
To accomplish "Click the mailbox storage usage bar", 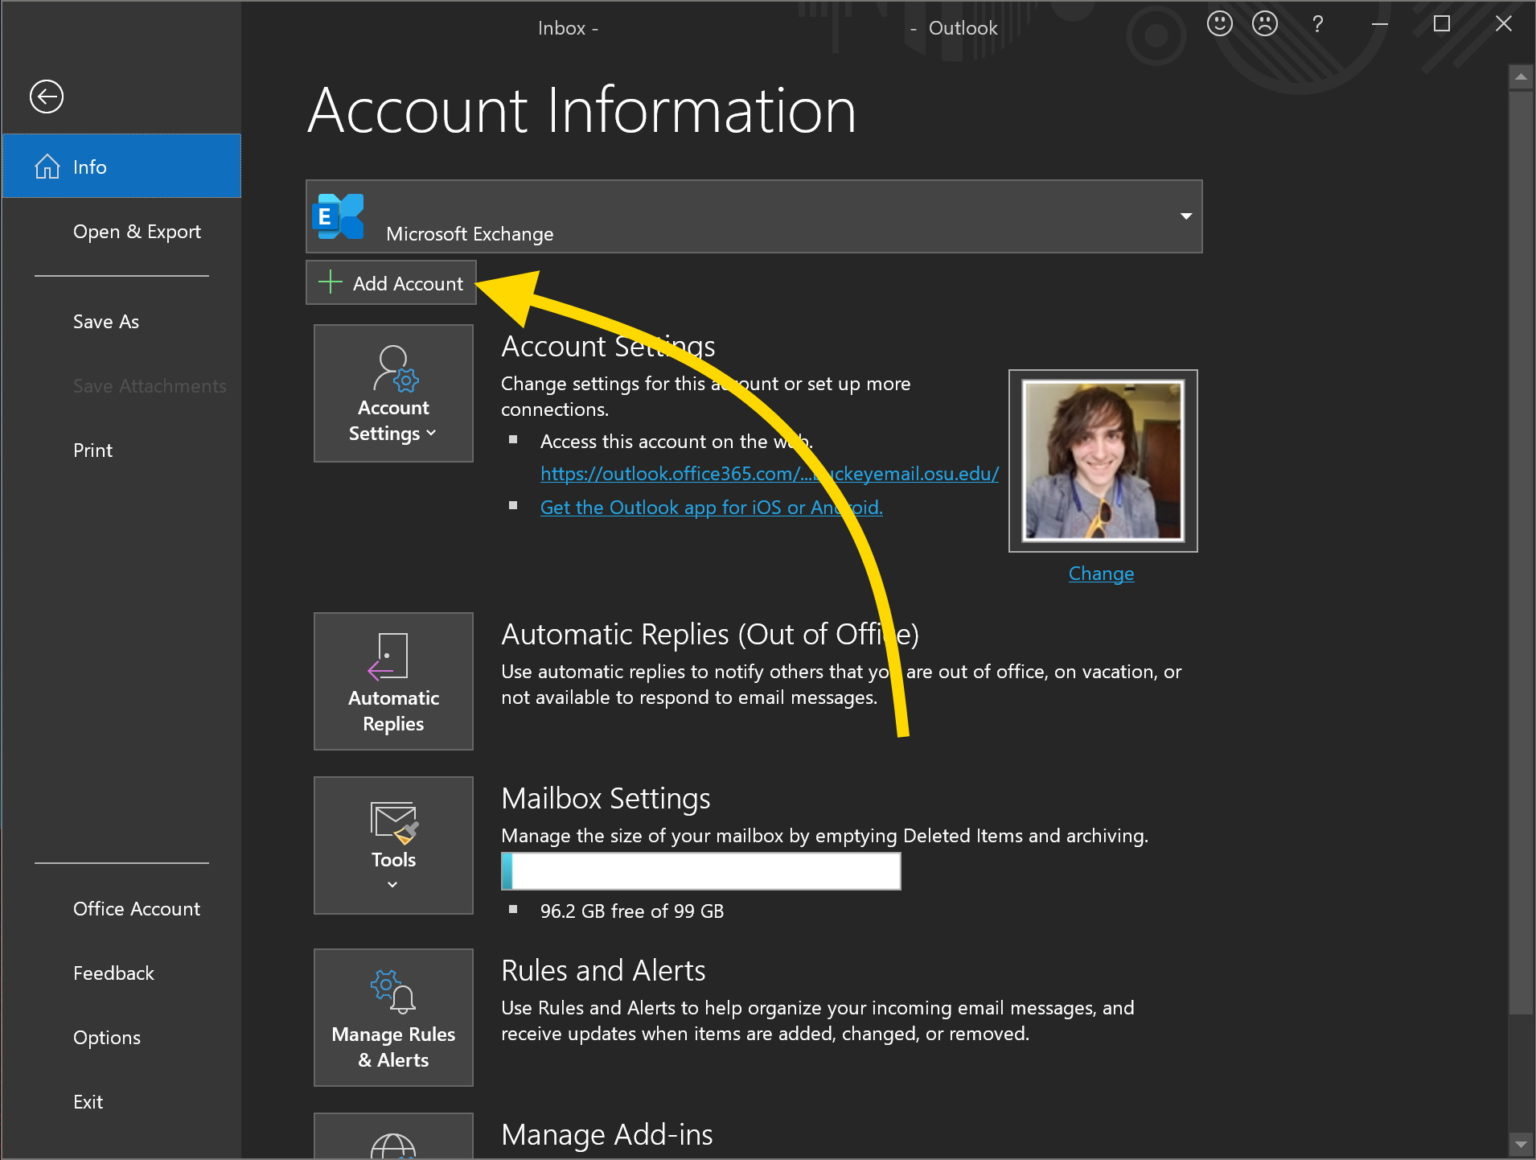I will pos(701,871).
